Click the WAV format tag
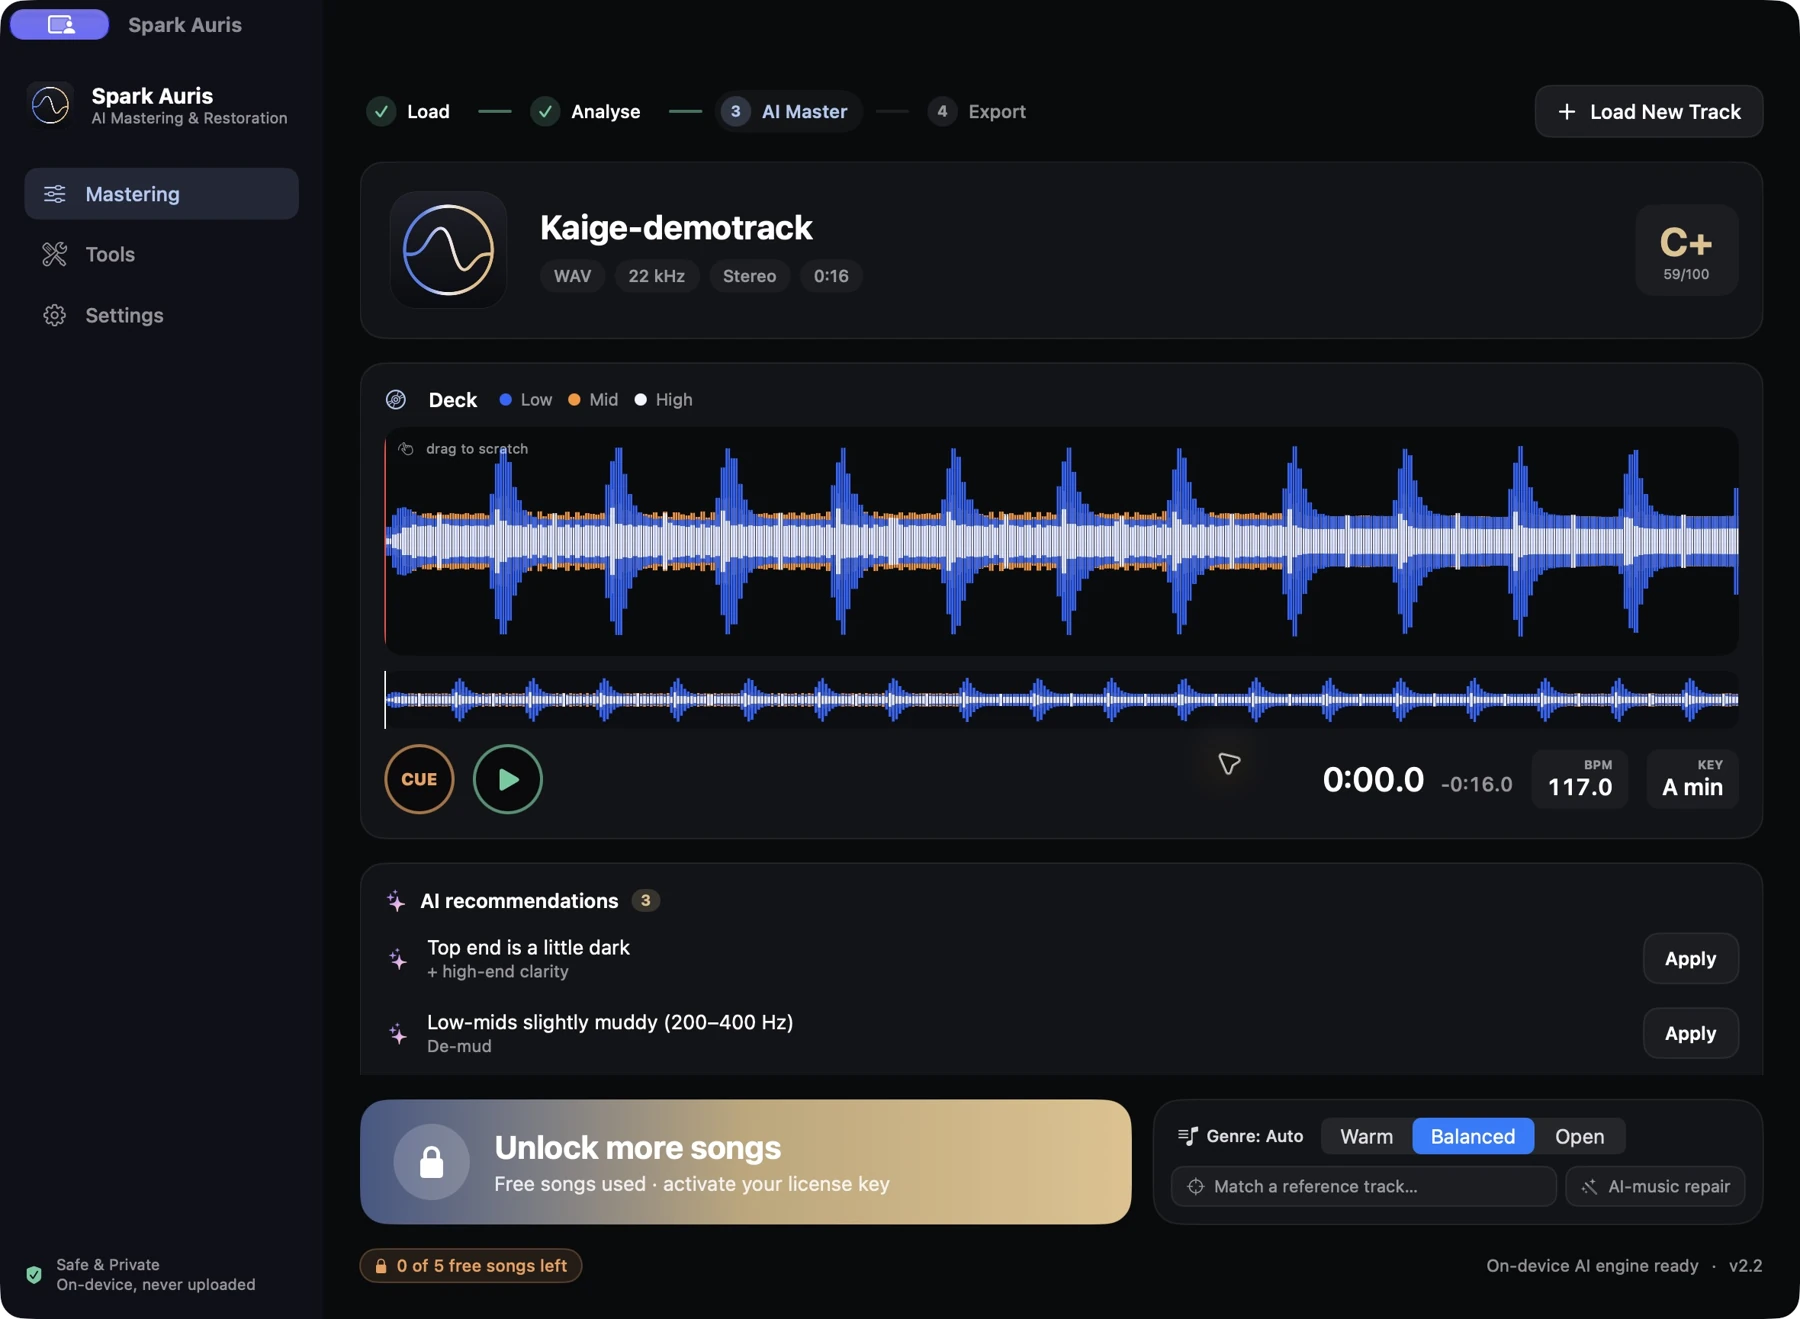The width and height of the screenshot is (1800, 1319). (572, 276)
